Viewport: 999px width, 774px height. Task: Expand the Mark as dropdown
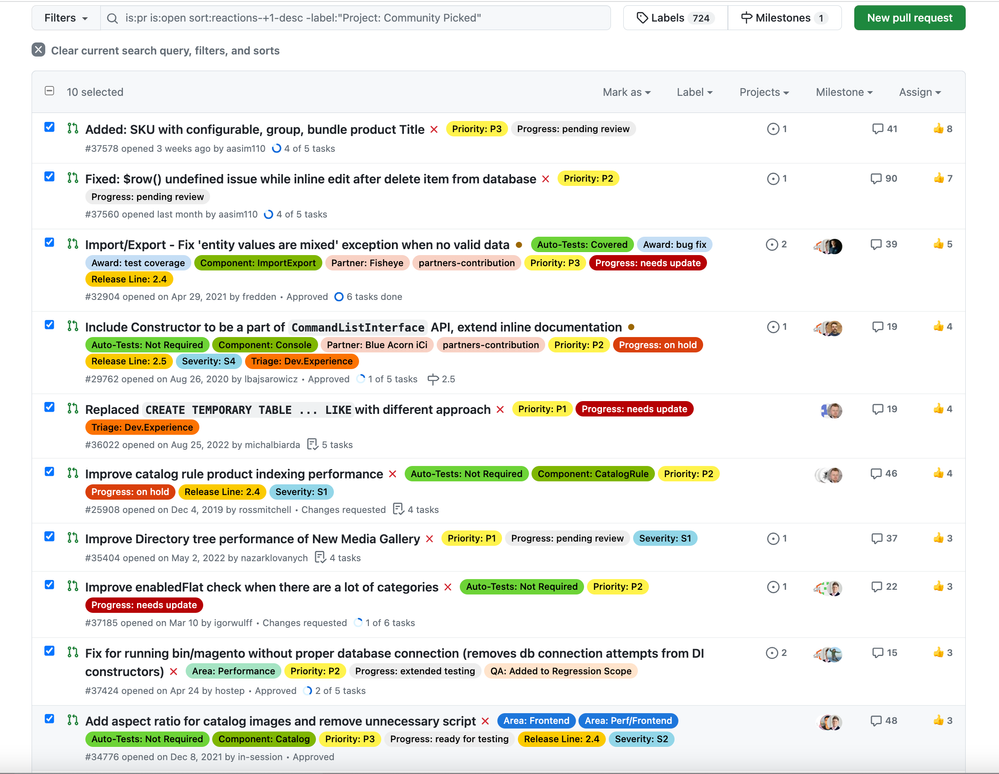click(626, 92)
